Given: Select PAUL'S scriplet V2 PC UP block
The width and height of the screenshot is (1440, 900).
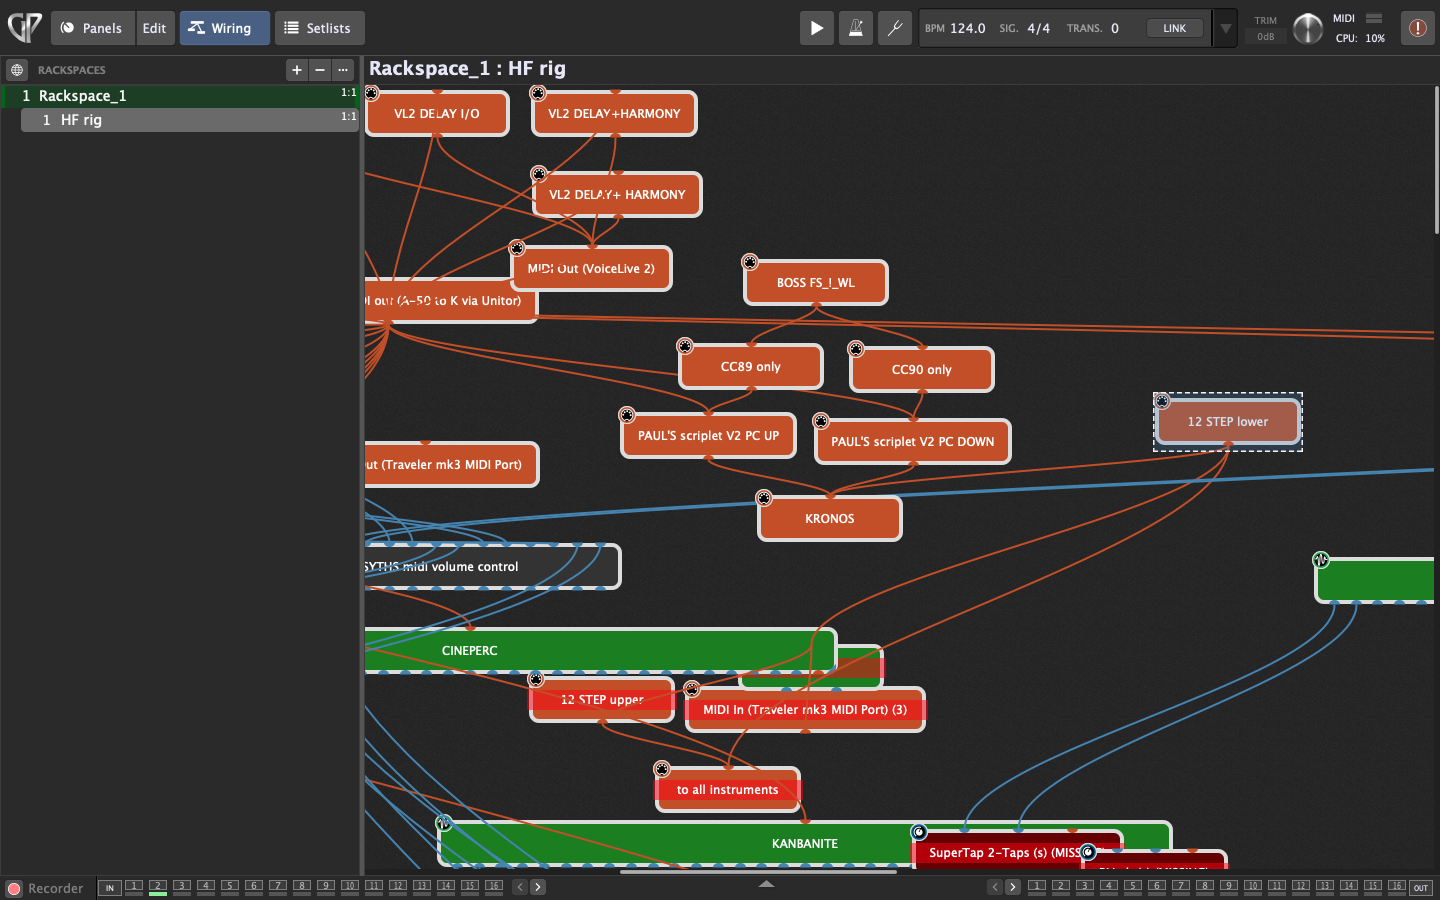Looking at the screenshot, I should (x=708, y=436).
